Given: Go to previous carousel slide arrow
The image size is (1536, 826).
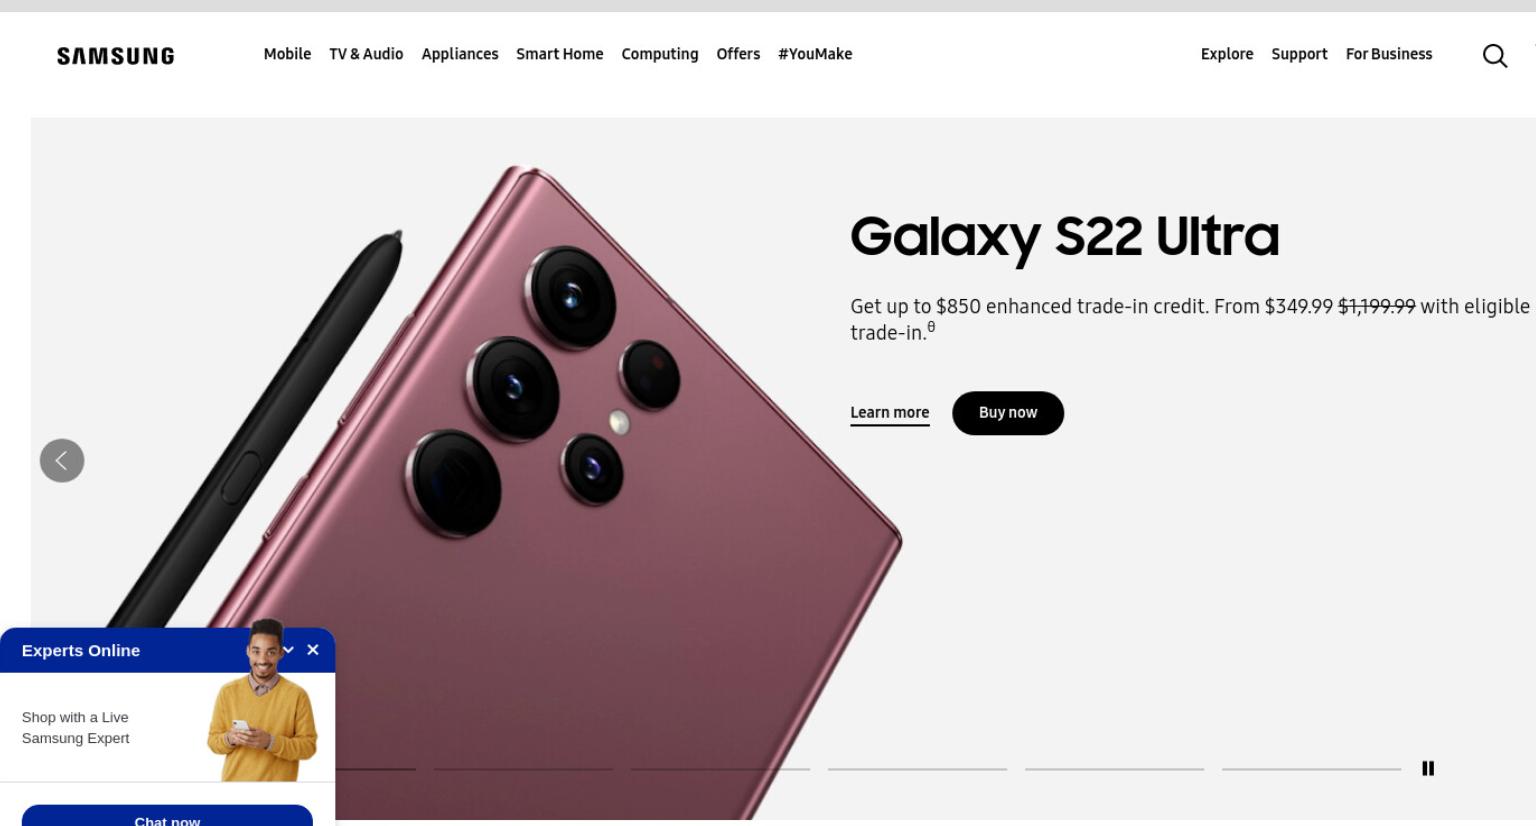Looking at the screenshot, I should click(x=62, y=461).
